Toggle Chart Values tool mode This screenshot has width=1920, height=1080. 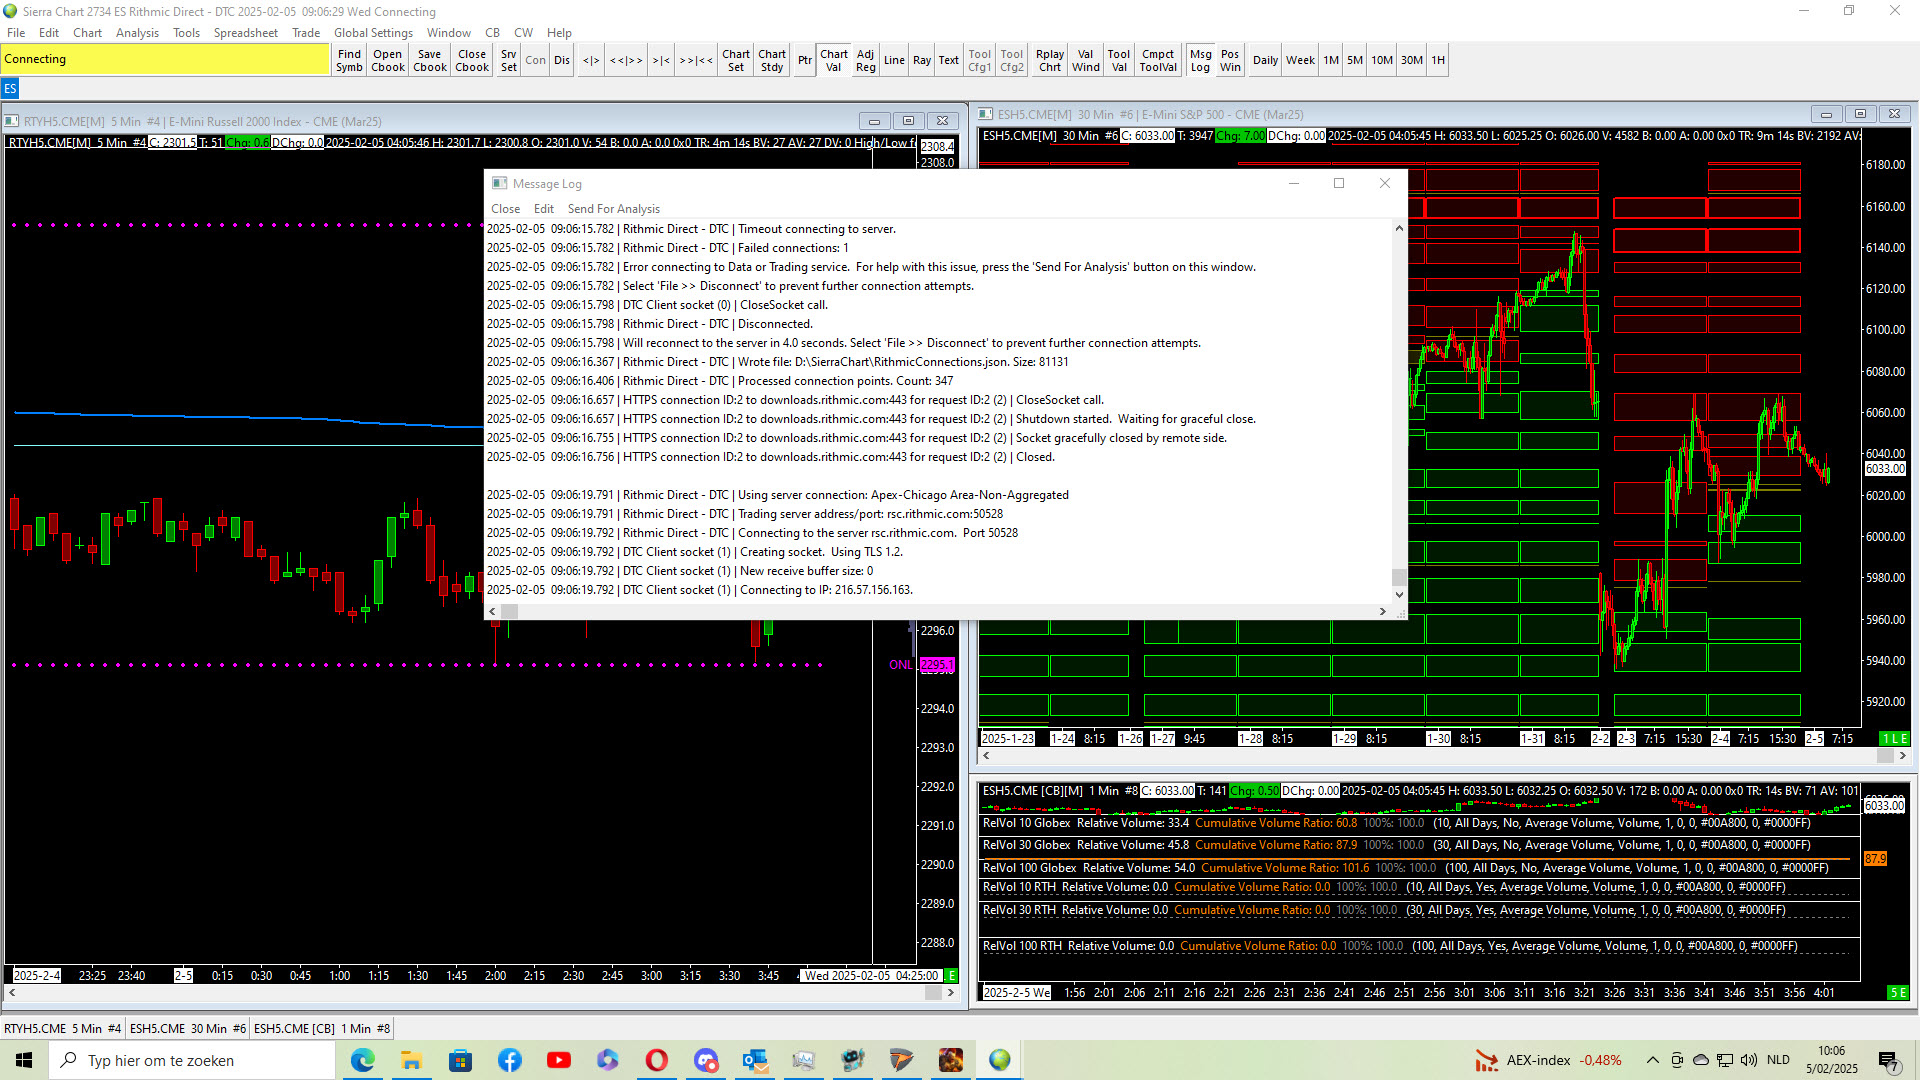[833, 60]
